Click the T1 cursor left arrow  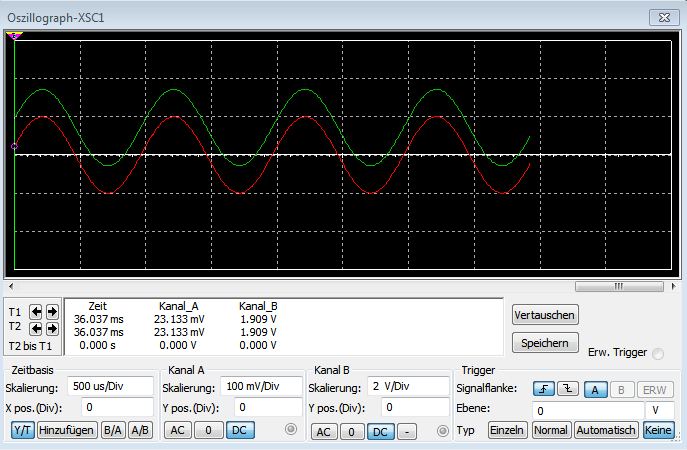35,311
